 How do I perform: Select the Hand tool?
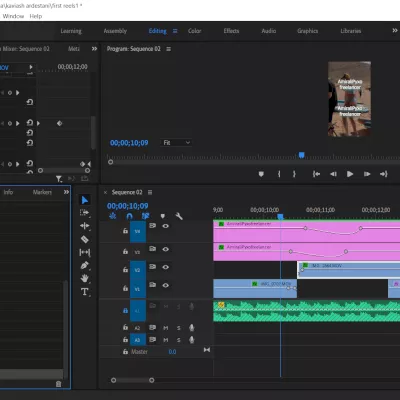point(85,278)
